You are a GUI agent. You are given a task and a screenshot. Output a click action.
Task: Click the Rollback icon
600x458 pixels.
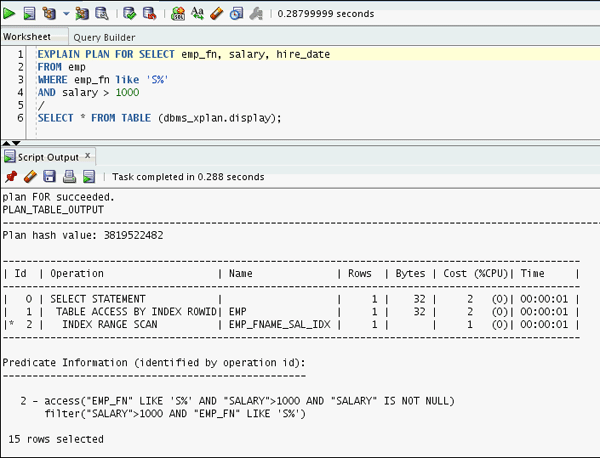tap(148, 14)
